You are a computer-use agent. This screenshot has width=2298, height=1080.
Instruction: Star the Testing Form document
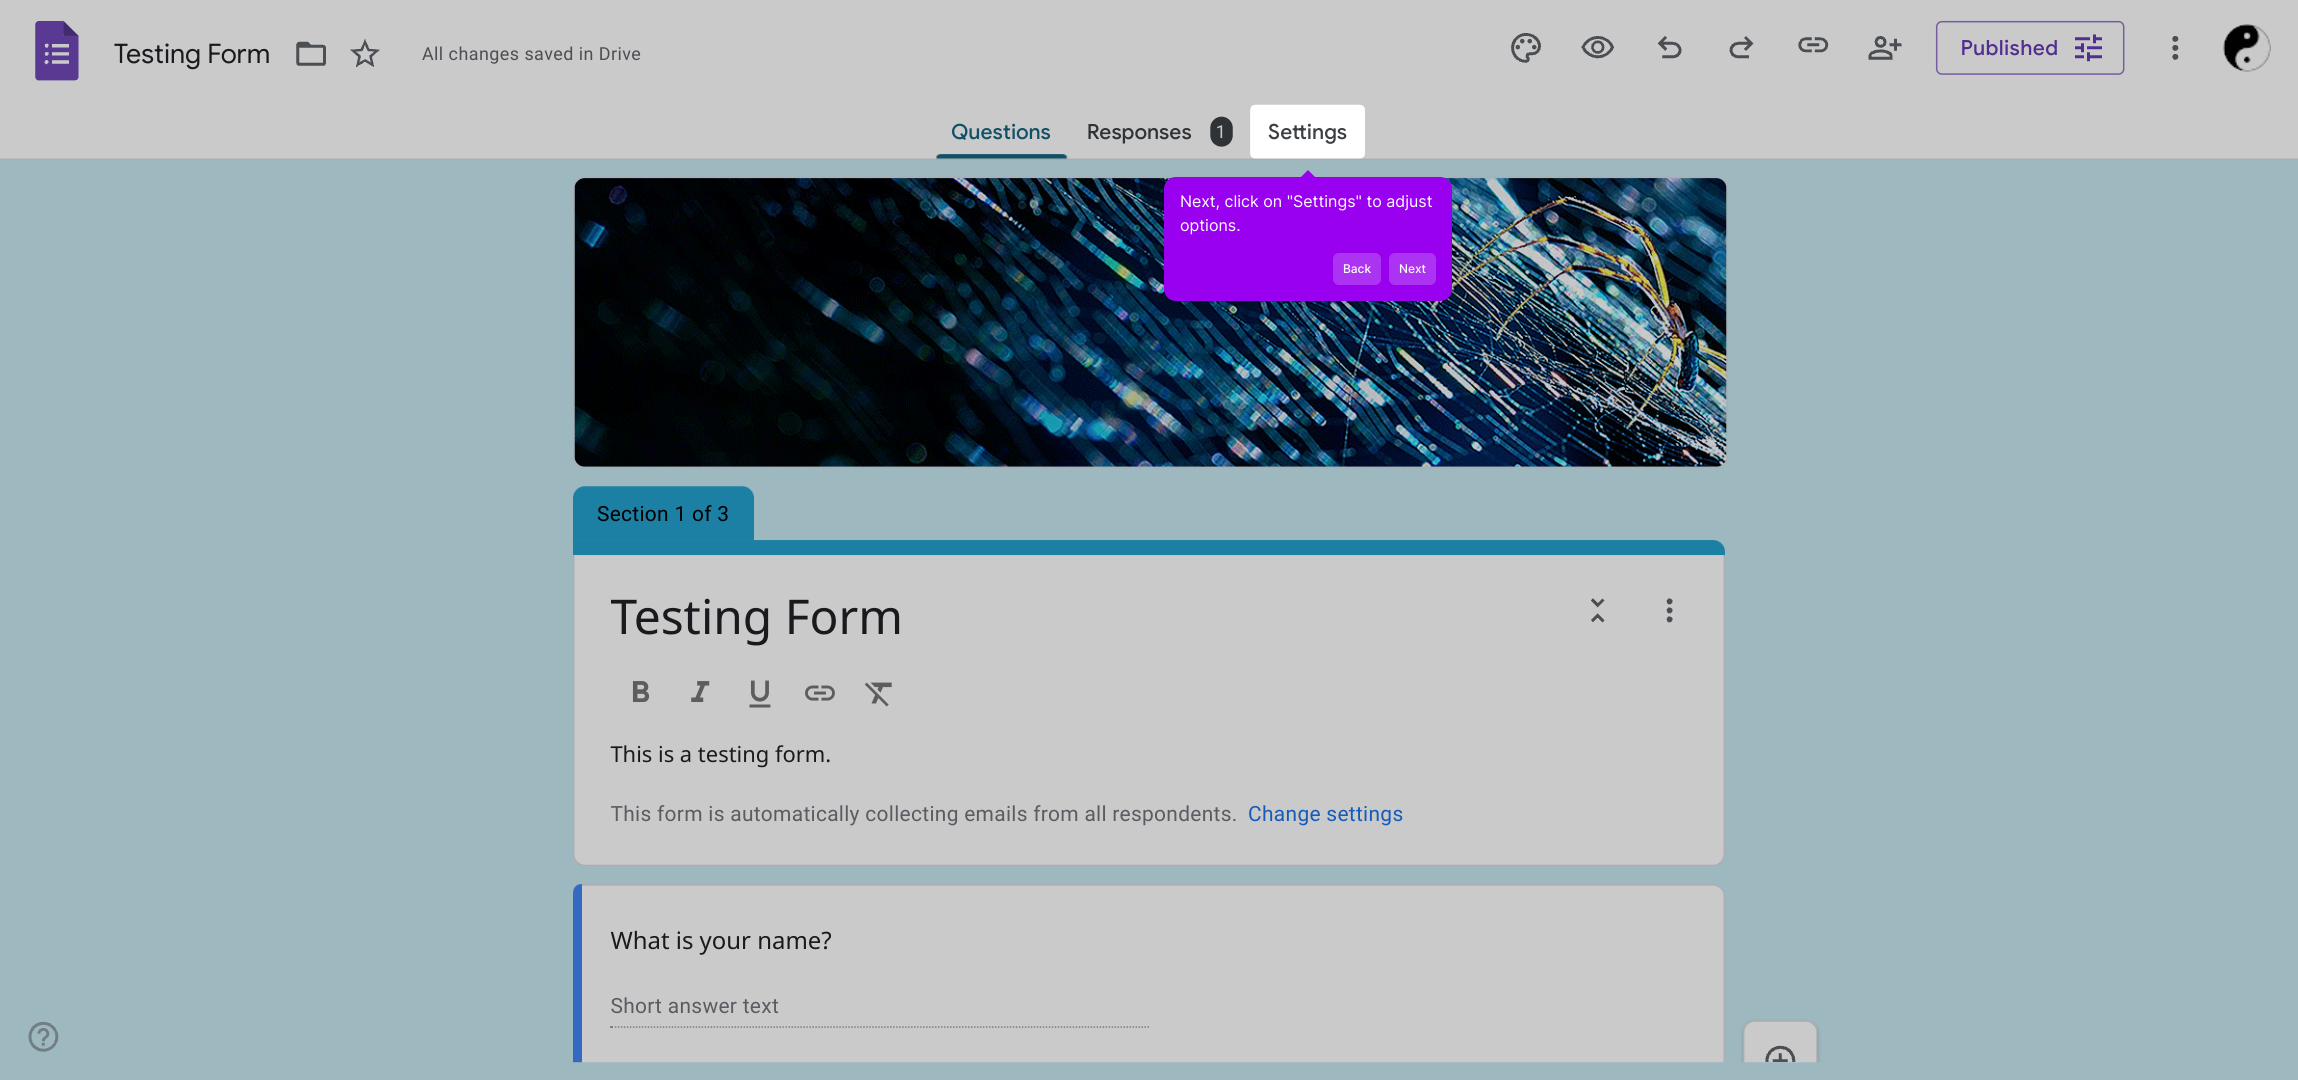click(x=365, y=54)
